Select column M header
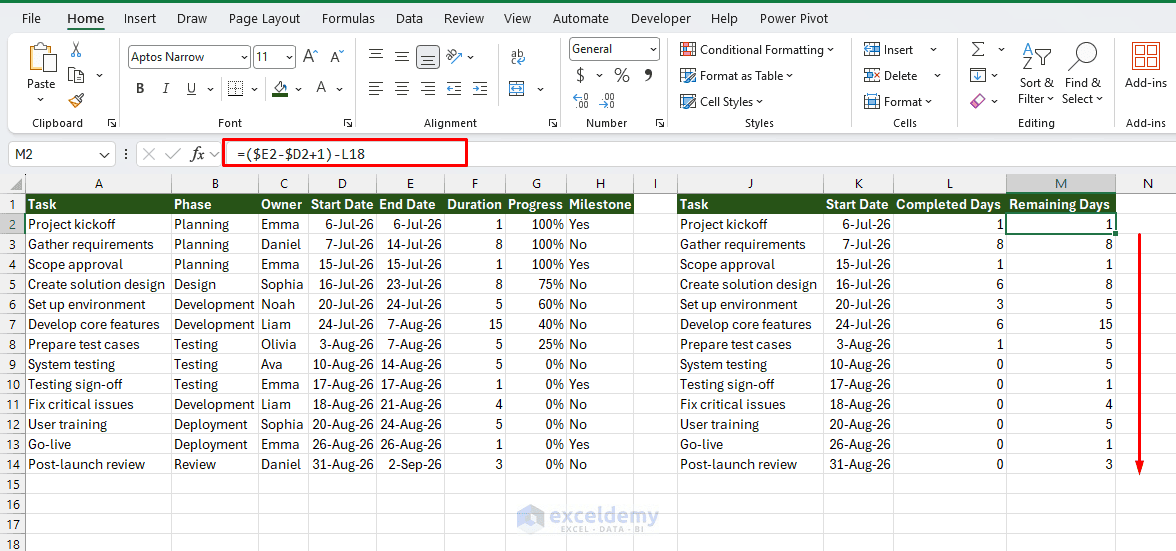Viewport: 1176px width, 551px height. pyautogui.click(x=1060, y=184)
